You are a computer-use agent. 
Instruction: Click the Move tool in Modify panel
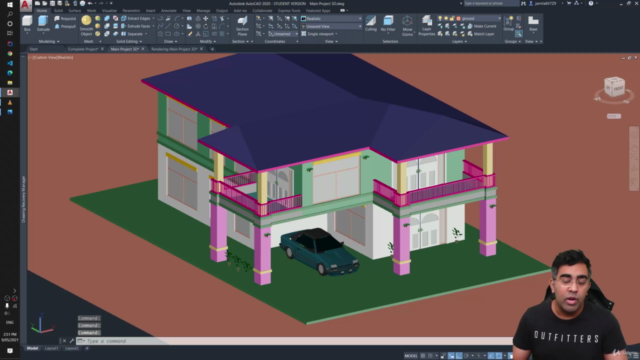206,18
